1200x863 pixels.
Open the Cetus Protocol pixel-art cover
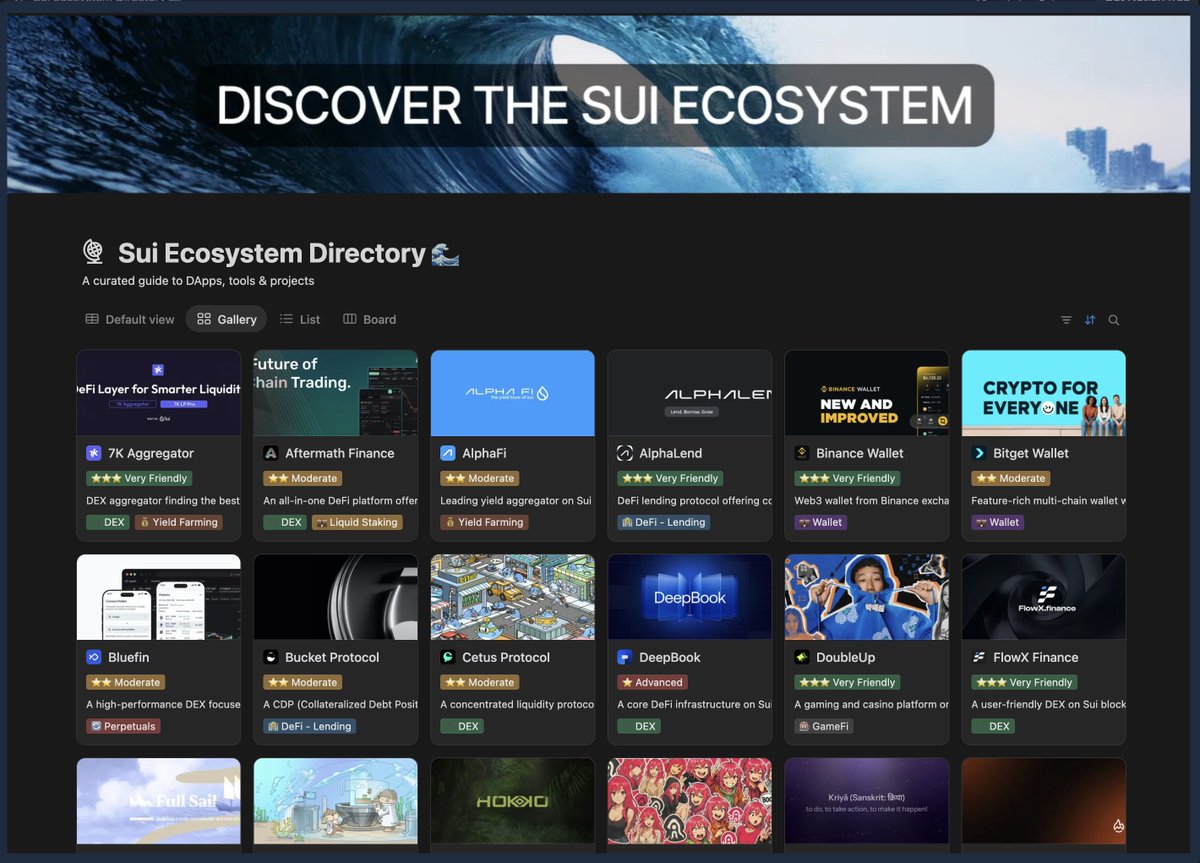[513, 597]
